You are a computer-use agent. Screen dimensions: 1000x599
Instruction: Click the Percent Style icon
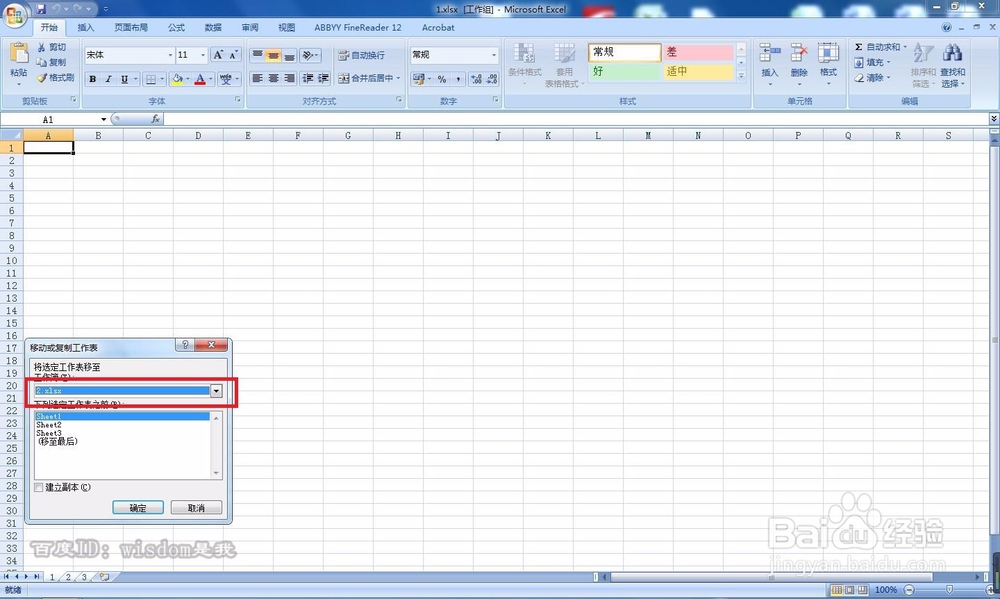point(441,79)
